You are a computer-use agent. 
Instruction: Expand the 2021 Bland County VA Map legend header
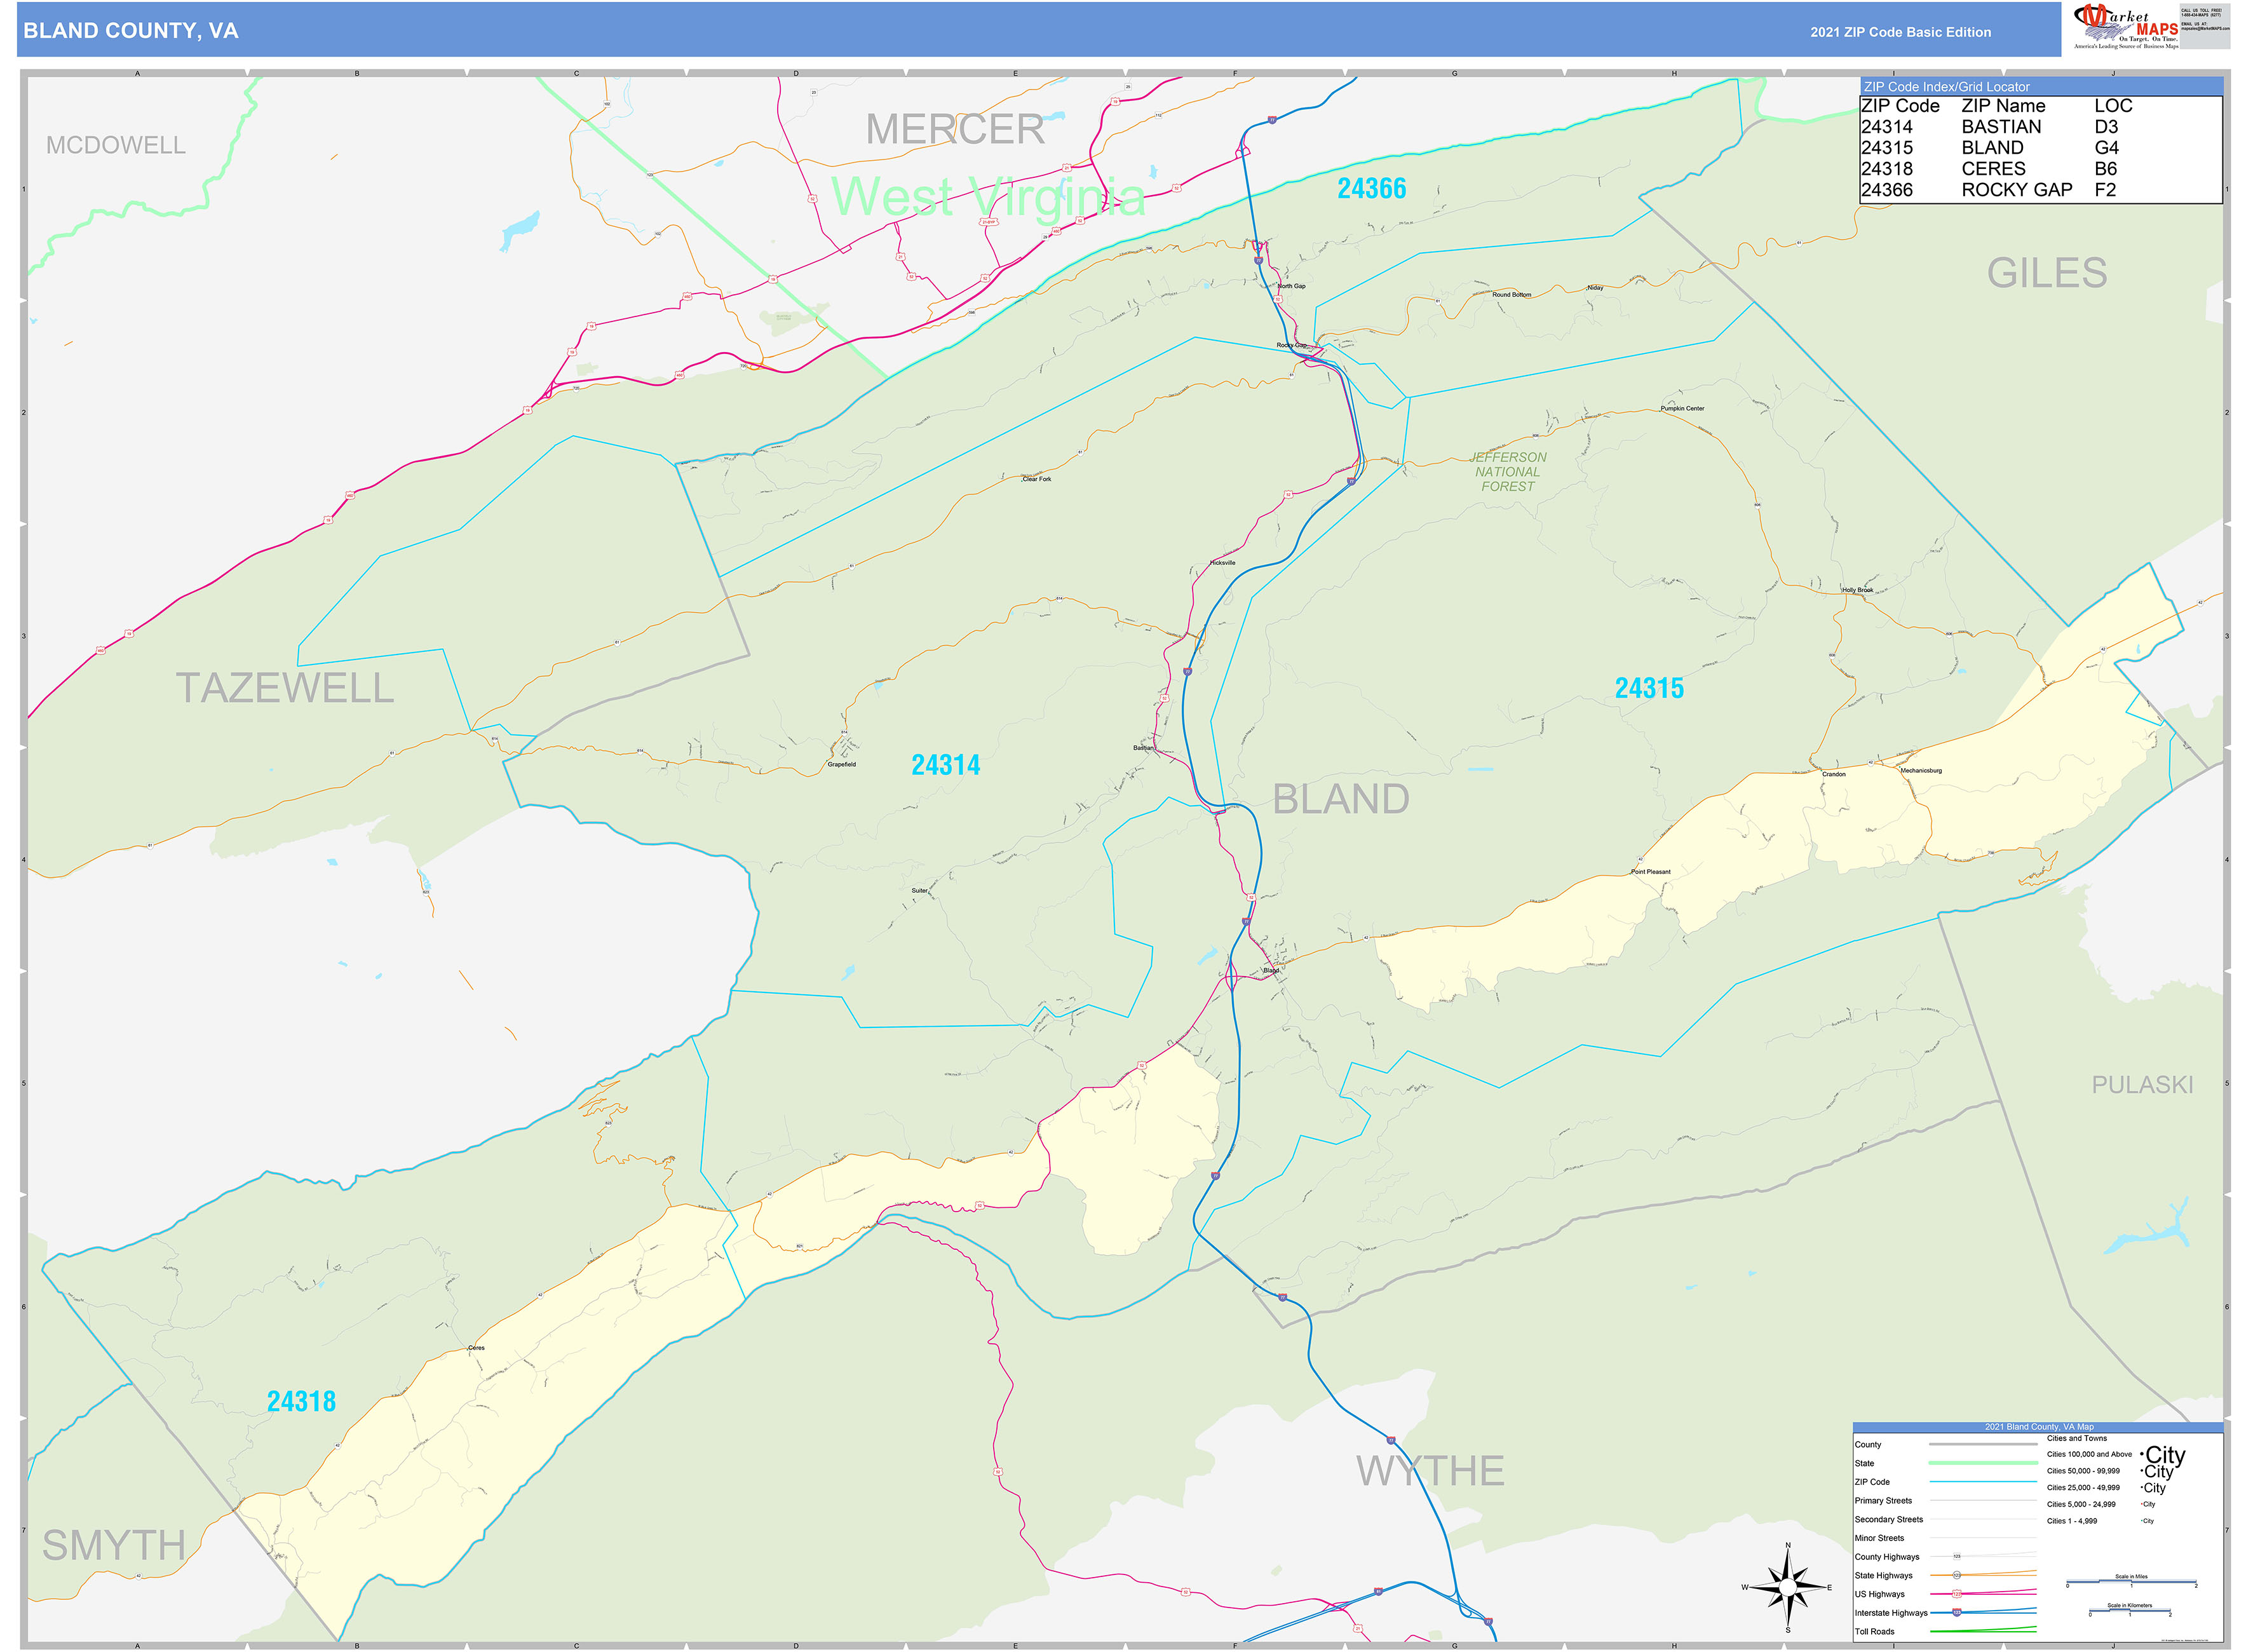click(x=2040, y=1427)
